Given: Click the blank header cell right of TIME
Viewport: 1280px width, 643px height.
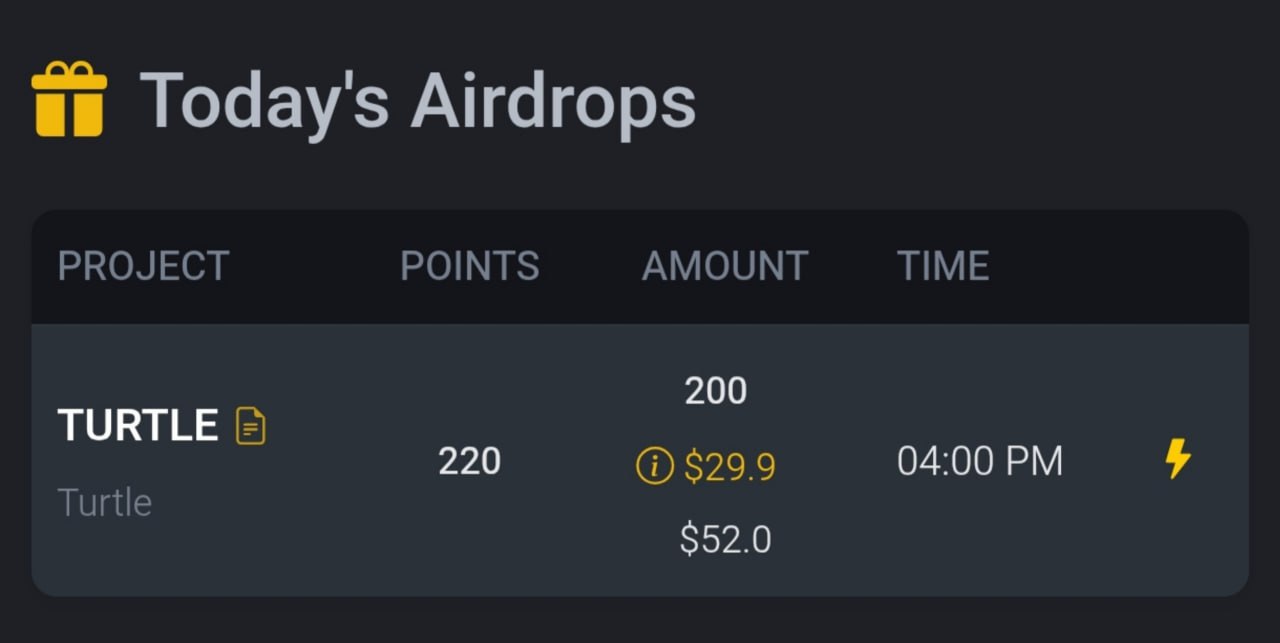Looking at the screenshot, I should pyautogui.click(x=1120, y=266).
